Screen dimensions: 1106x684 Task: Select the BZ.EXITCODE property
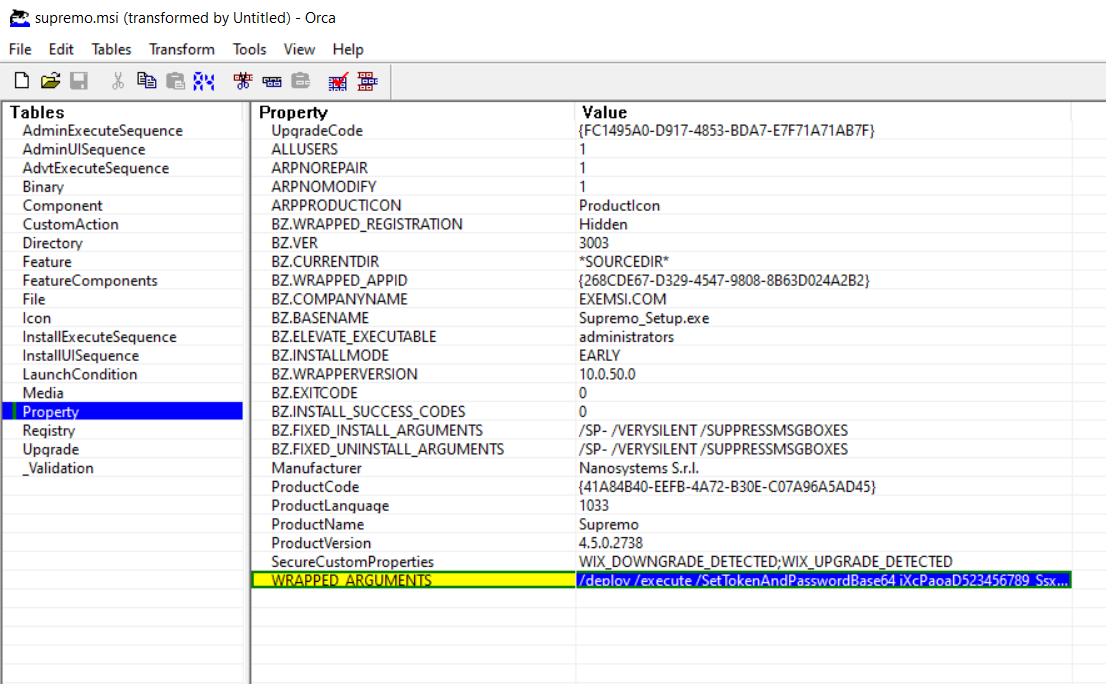(315, 393)
